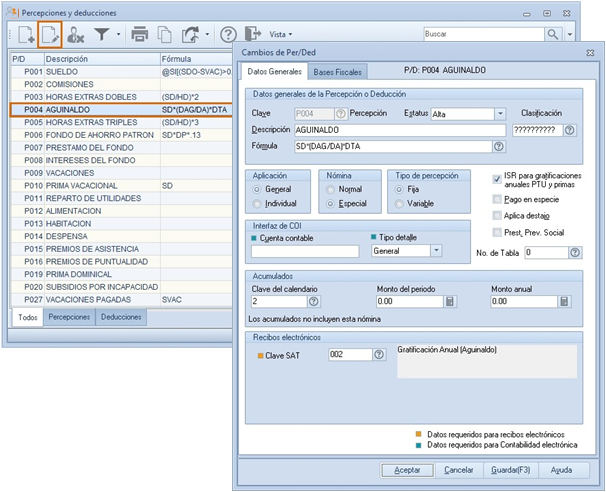Click the delete record person icon

point(75,35)
